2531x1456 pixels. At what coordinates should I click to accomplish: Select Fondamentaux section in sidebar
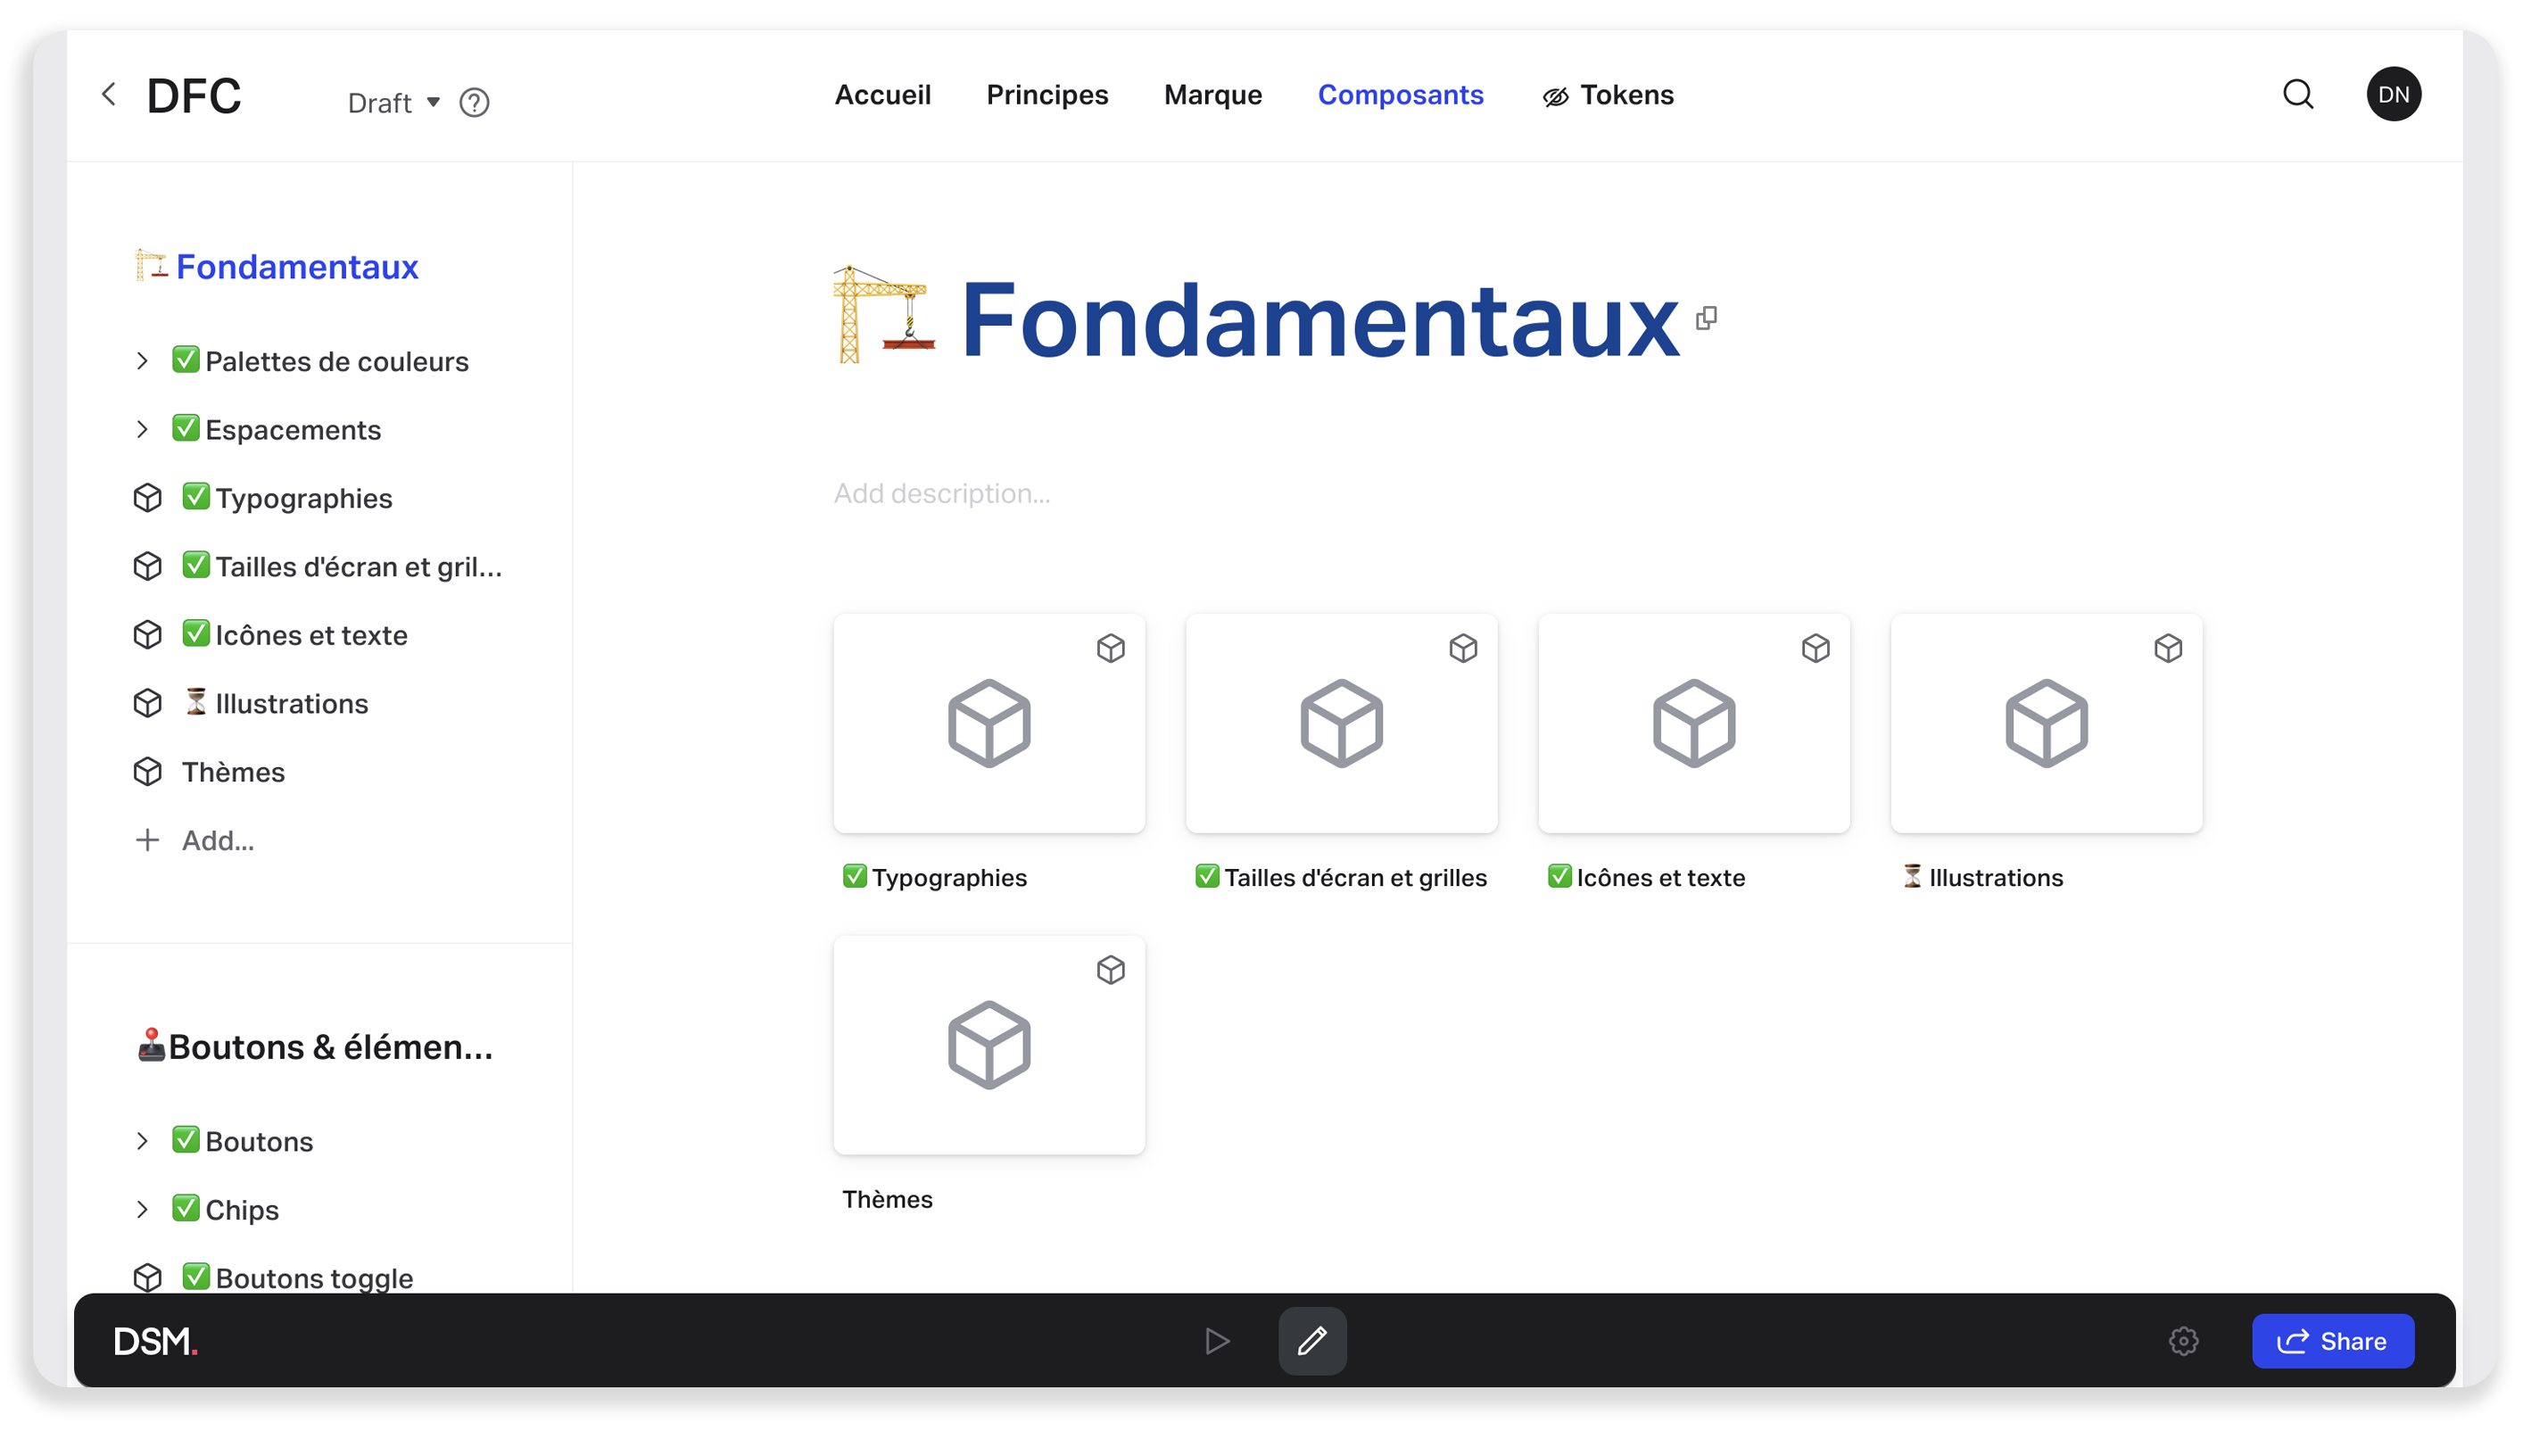277,267
